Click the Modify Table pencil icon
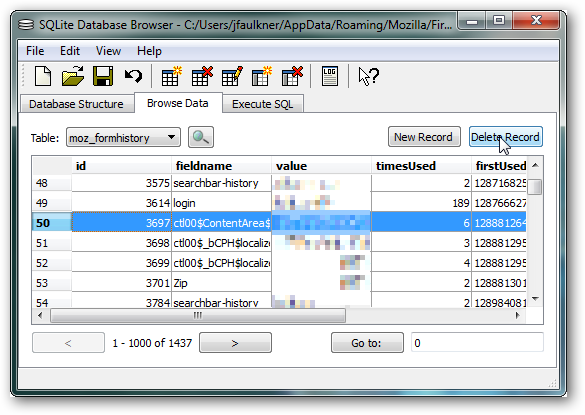This screenshot has height=415, width=585. pyautogui.click(x=232, y=76)
